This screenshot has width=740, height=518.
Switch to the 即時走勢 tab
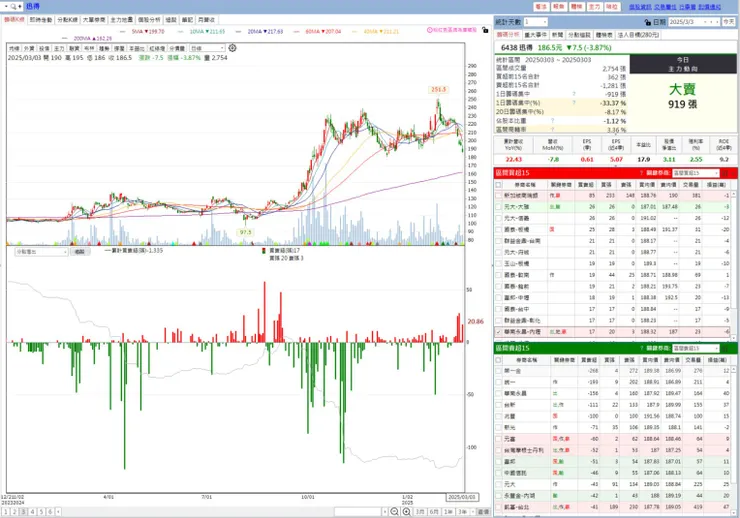tap(41, 20)
